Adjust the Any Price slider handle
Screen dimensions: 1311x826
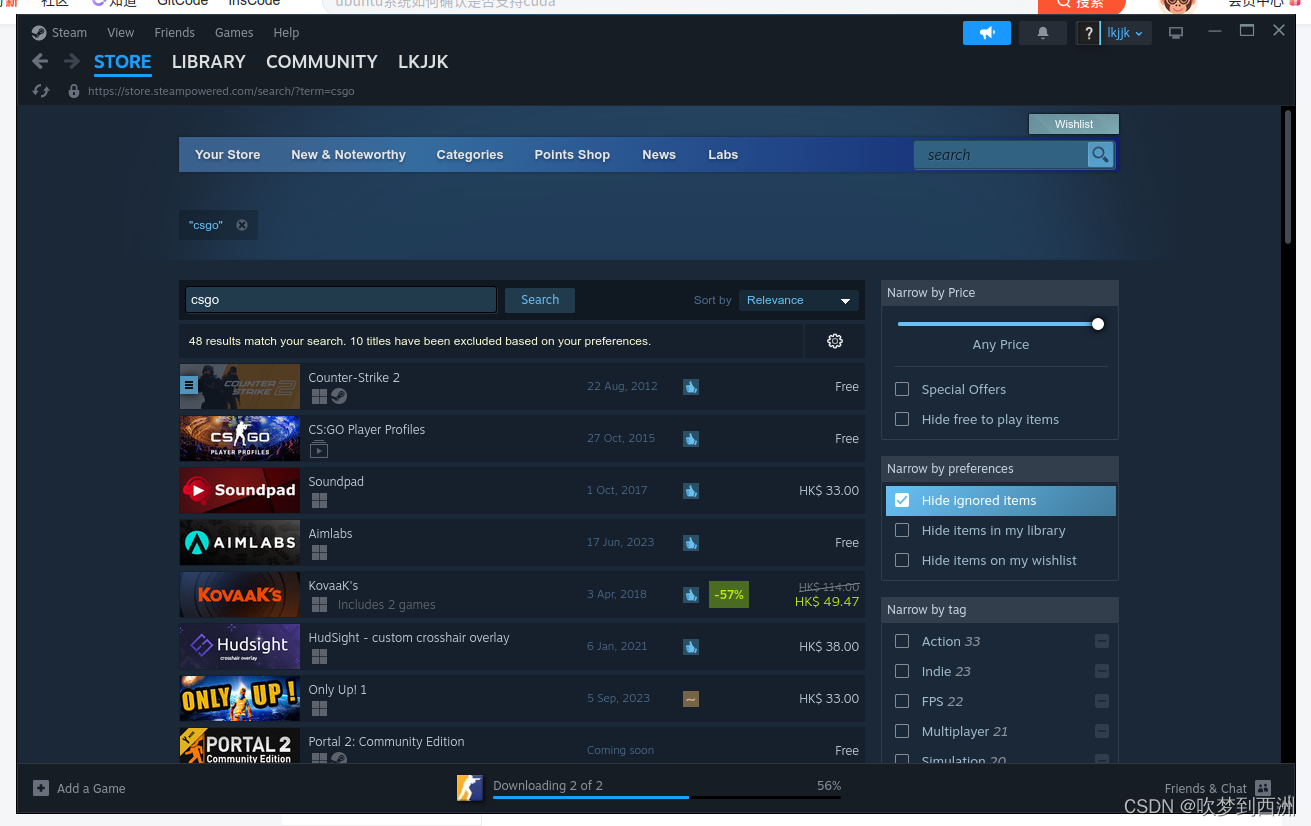[x=1098, y=324]
